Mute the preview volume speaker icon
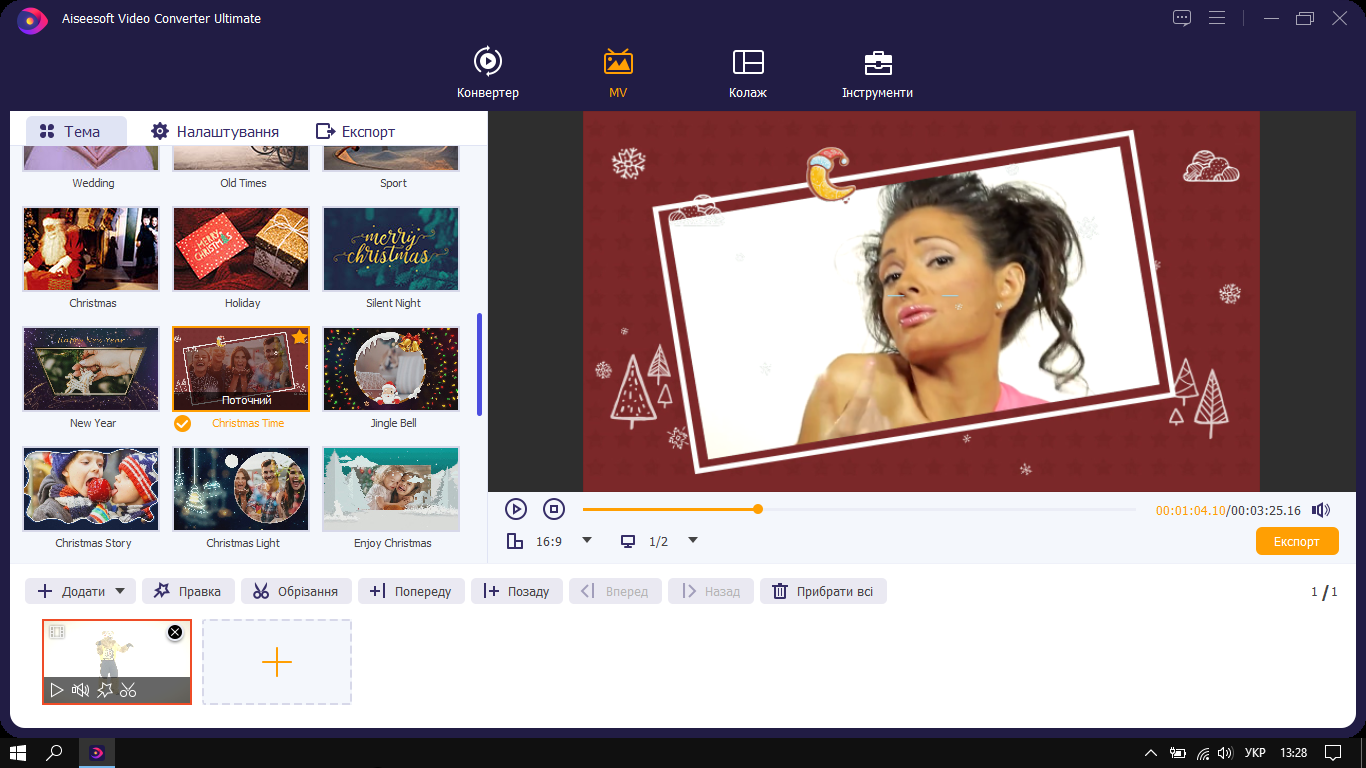1366x768 pixels. [x=1321, y=510]
